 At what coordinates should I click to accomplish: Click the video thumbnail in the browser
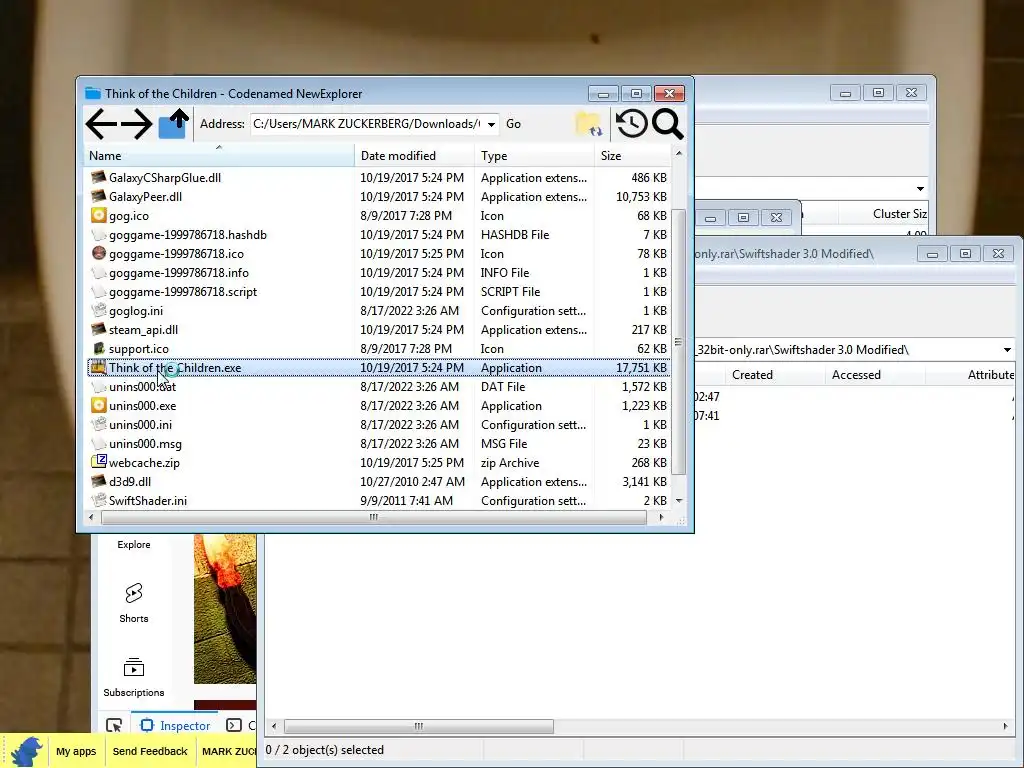(225, 609)
